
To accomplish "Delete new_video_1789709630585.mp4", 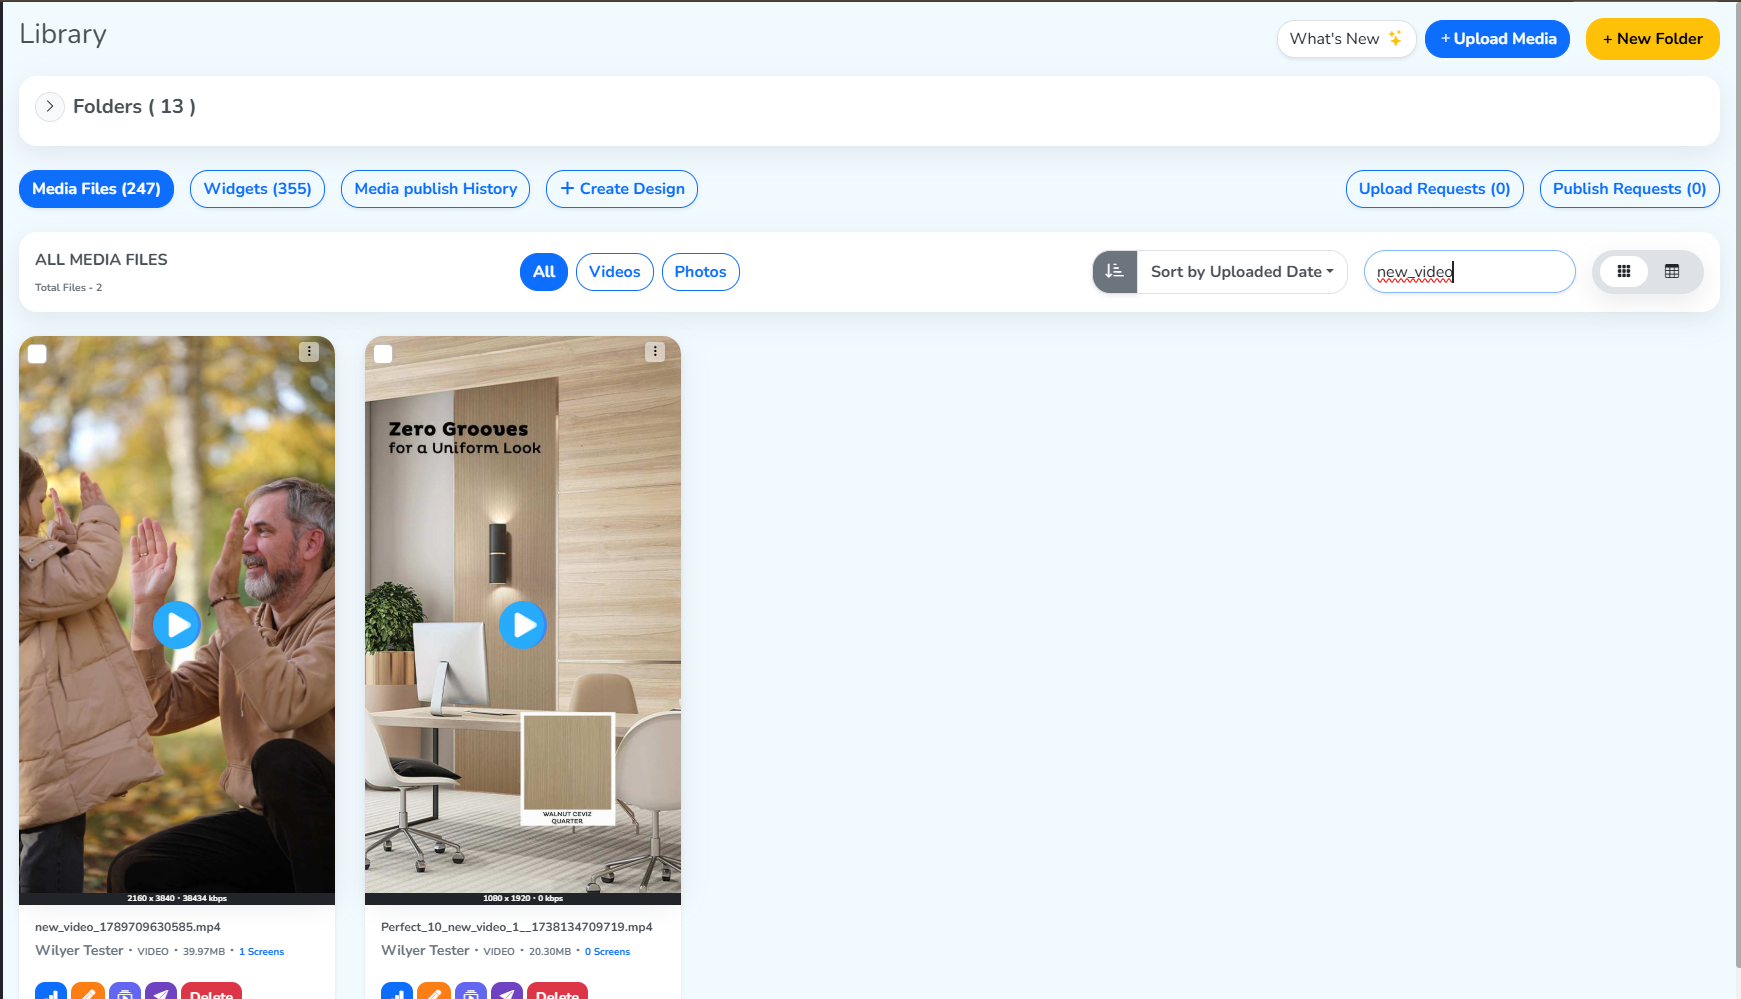I will pyautogui.click(x=211, y=991).
